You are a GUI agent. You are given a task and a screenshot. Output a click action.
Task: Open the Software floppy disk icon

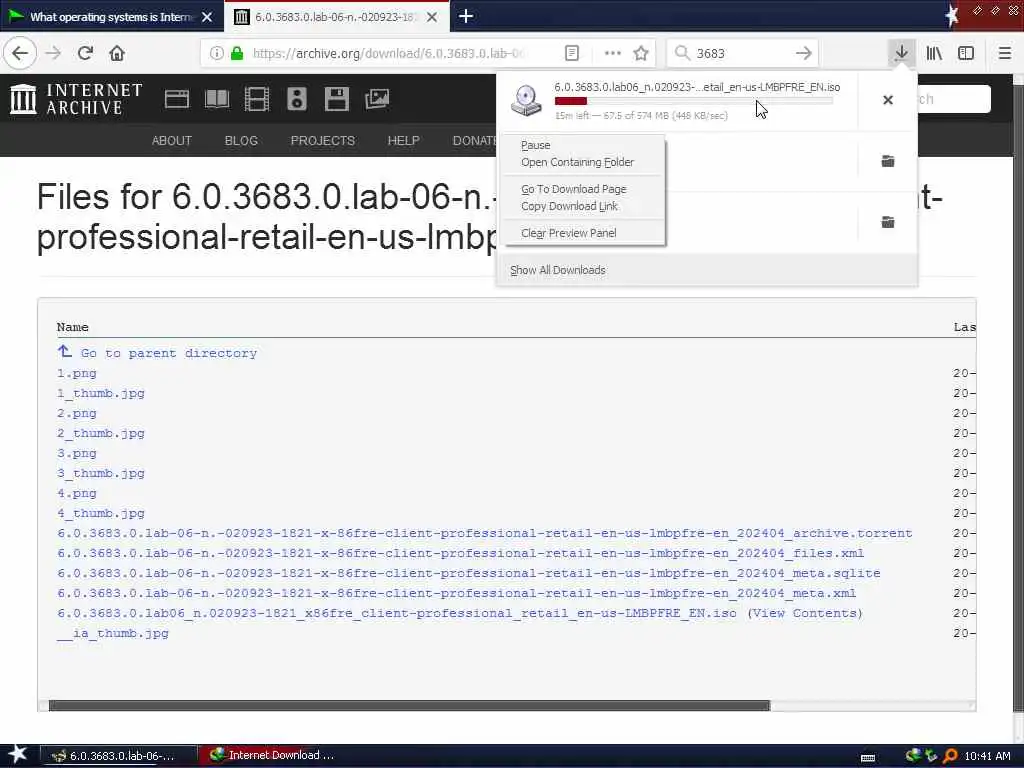(336, 99)
